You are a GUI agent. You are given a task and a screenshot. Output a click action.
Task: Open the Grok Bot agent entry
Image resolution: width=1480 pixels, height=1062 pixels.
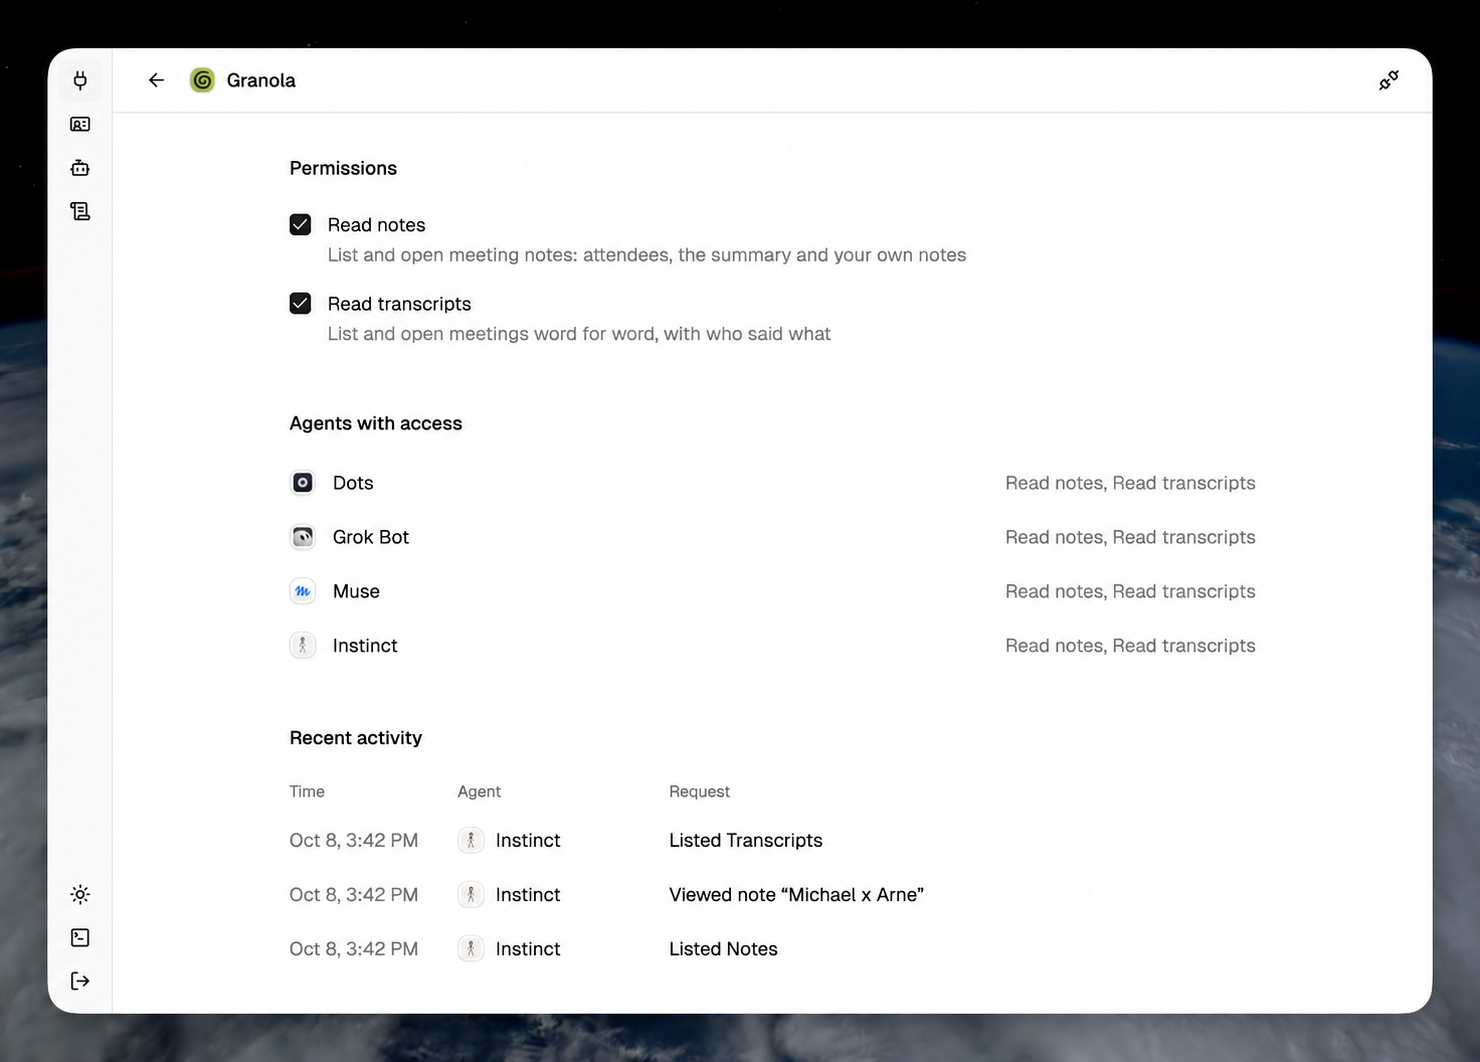(772, 537)
